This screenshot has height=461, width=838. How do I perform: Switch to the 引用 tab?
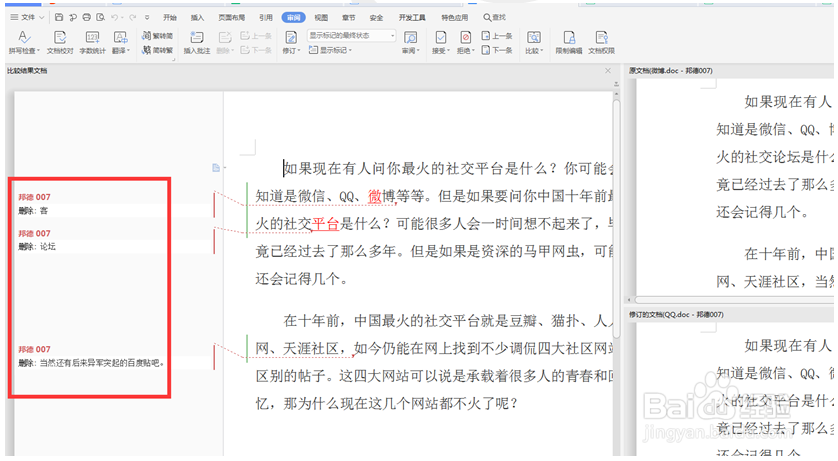(266, 18)
